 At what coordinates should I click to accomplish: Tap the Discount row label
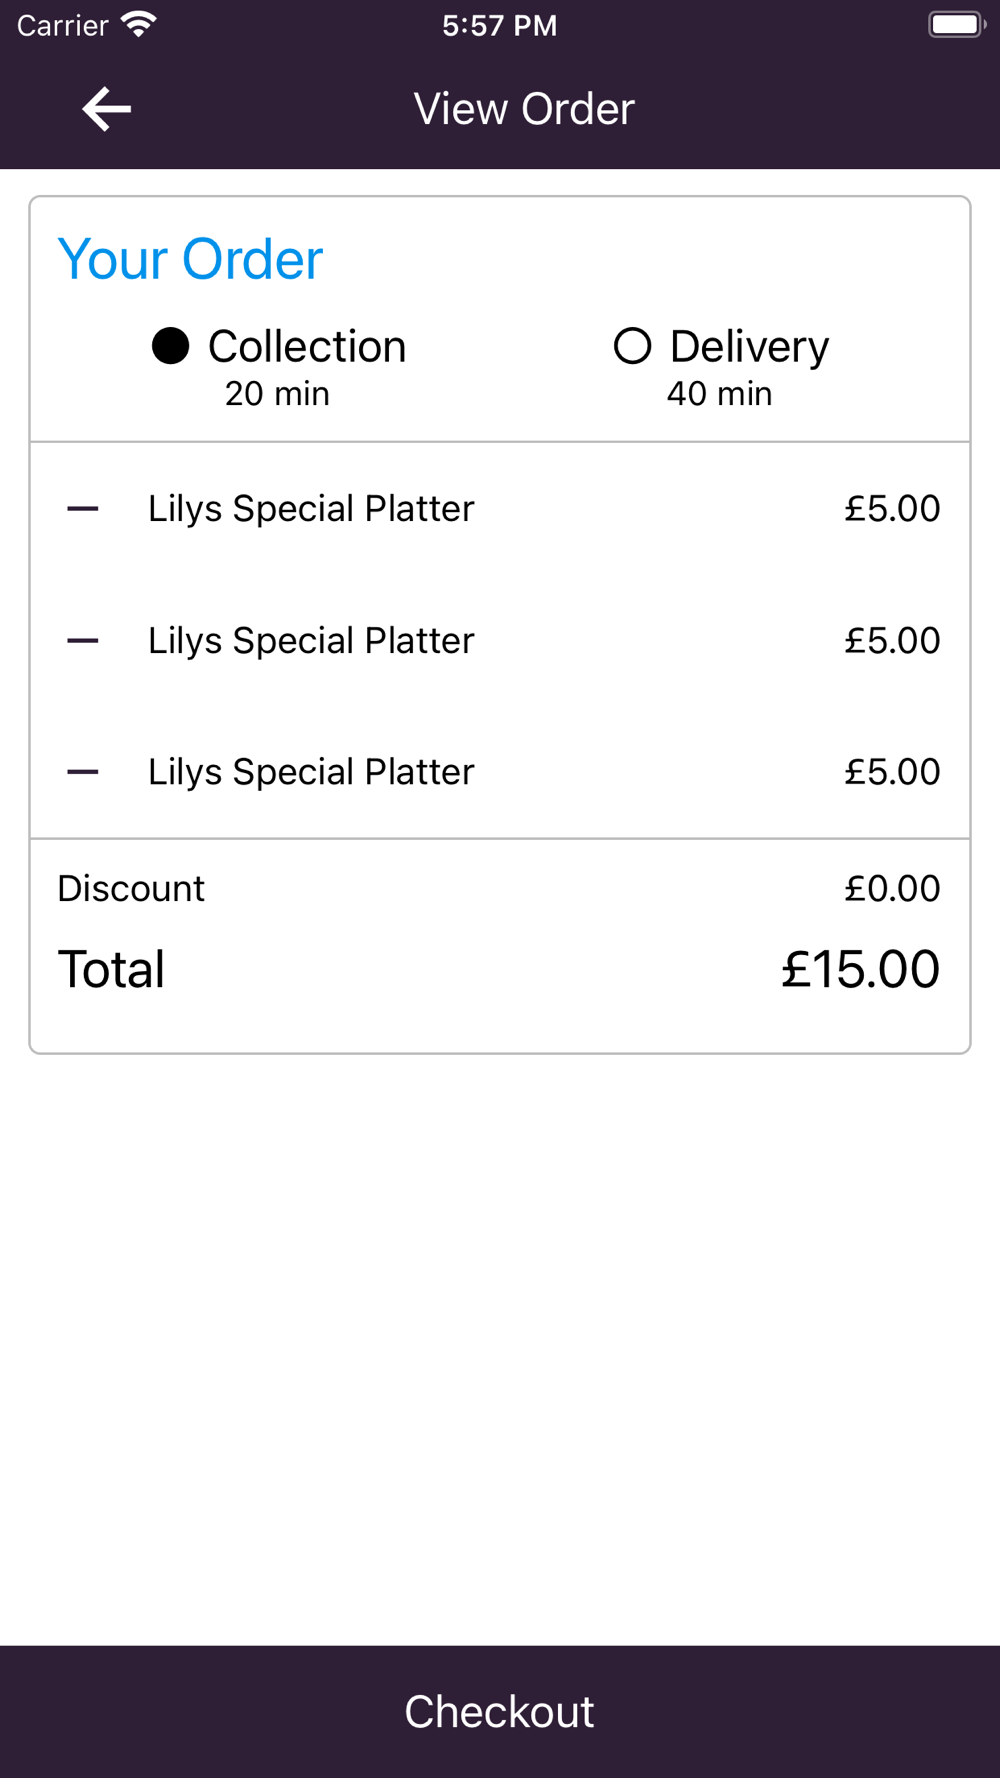pyautogui.click(x=131, y=888)
